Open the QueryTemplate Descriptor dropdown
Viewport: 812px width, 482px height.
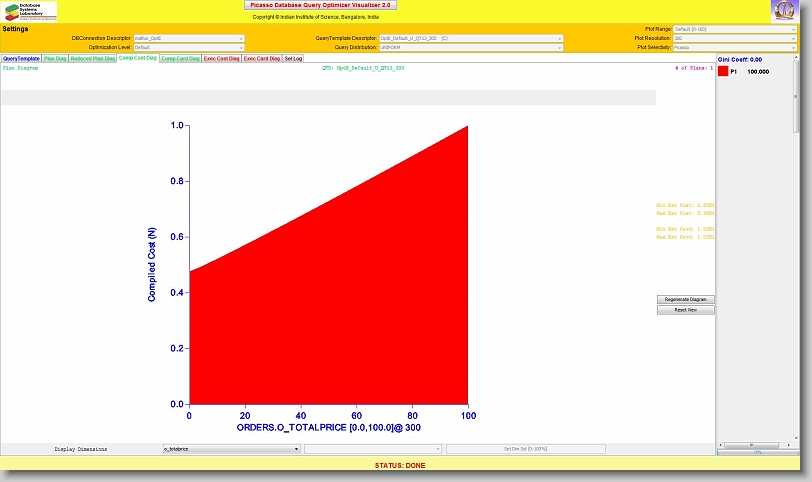471,38
